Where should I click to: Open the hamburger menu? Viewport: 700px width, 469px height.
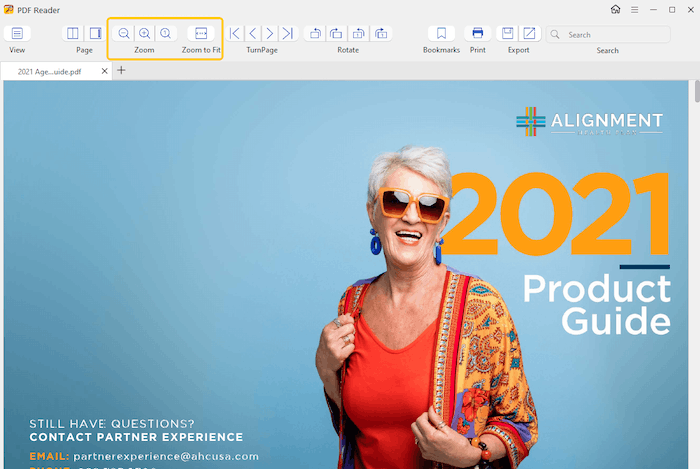coord(634,9)
